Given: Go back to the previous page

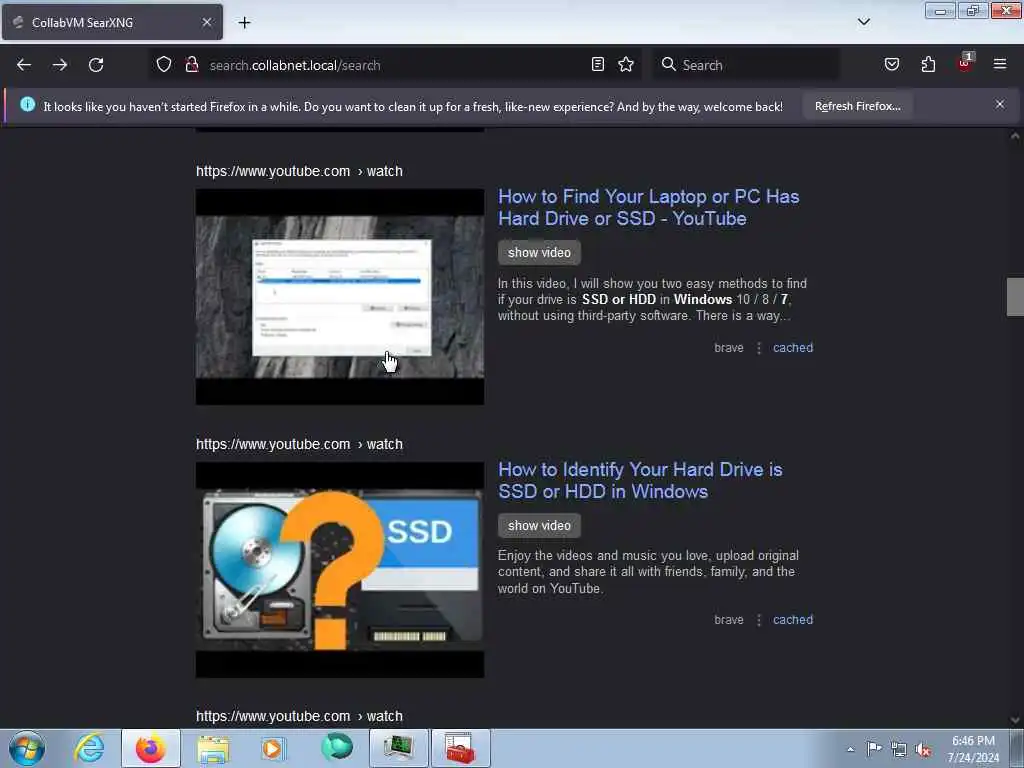Looking at the screenshot, I should 24,65.
